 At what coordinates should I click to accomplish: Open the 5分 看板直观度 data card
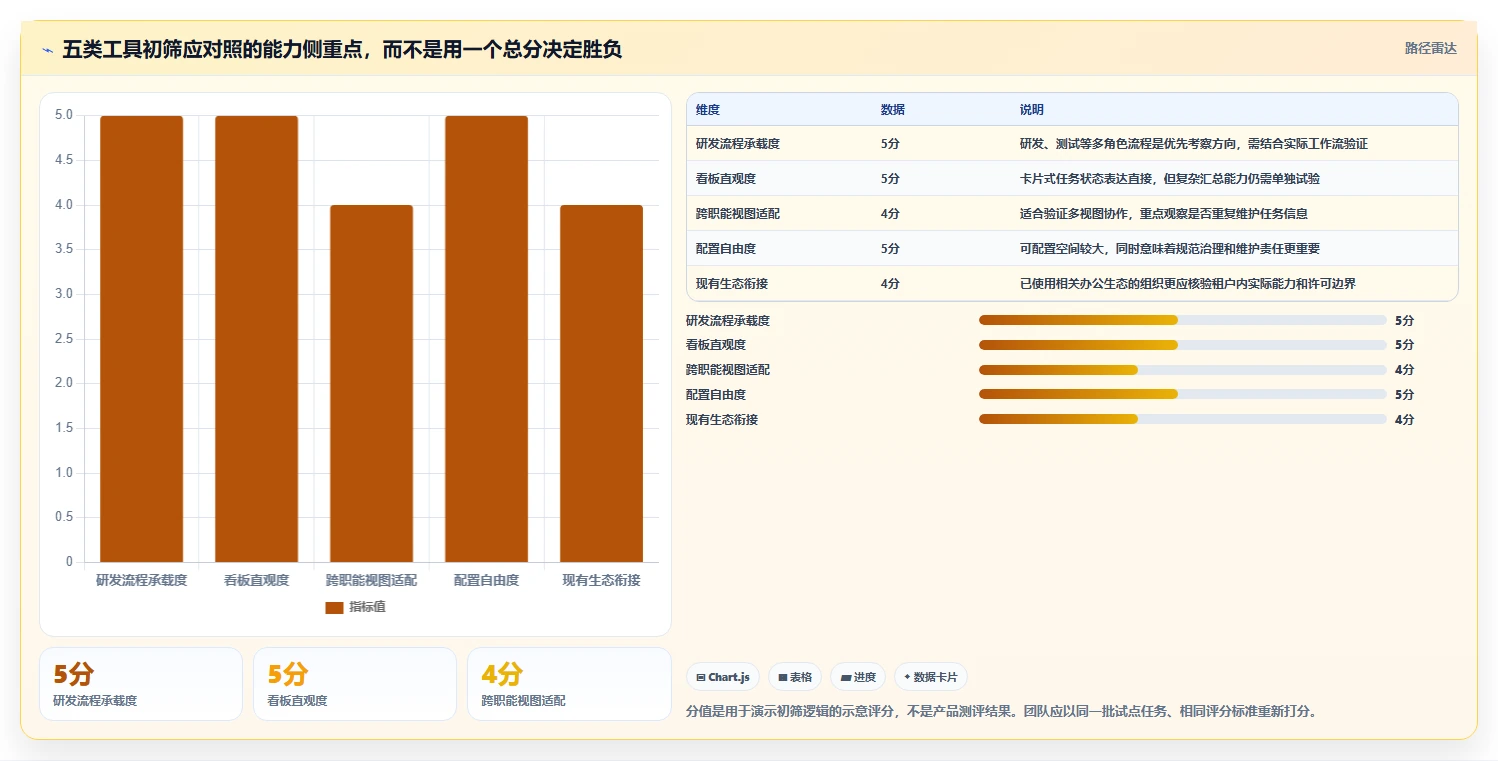pyautogui.click(x=355, y=684)
